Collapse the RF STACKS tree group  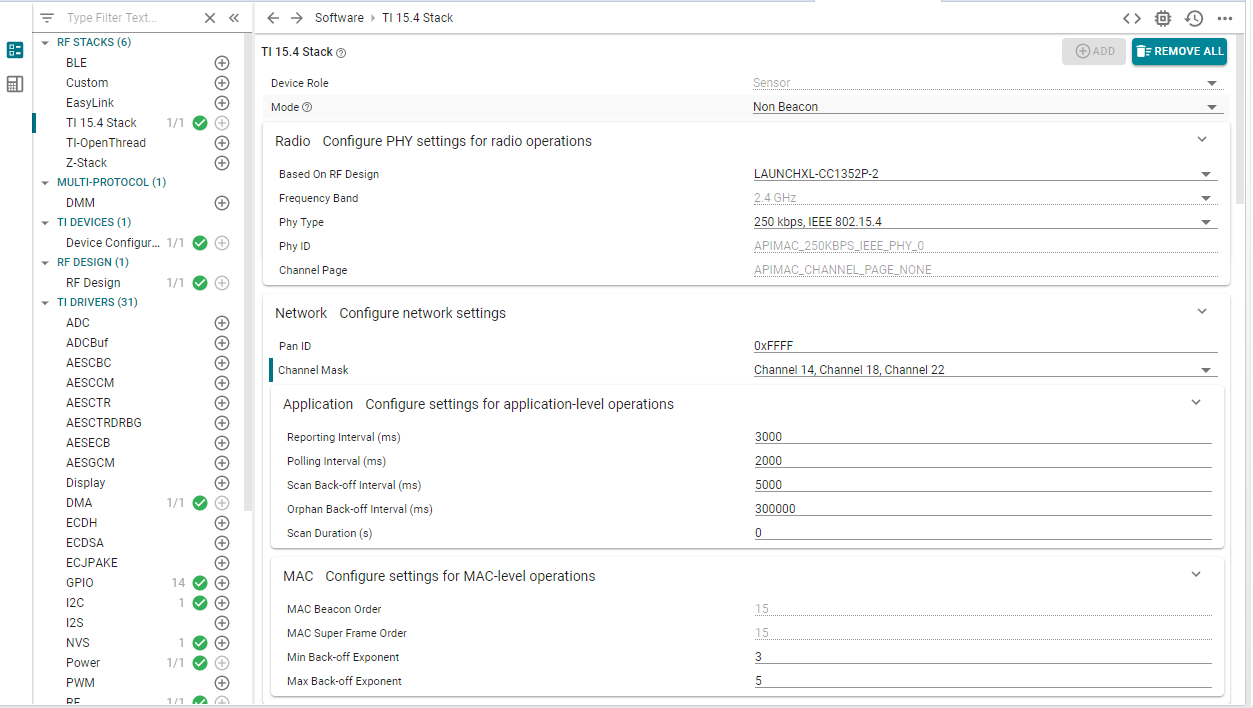45,43
